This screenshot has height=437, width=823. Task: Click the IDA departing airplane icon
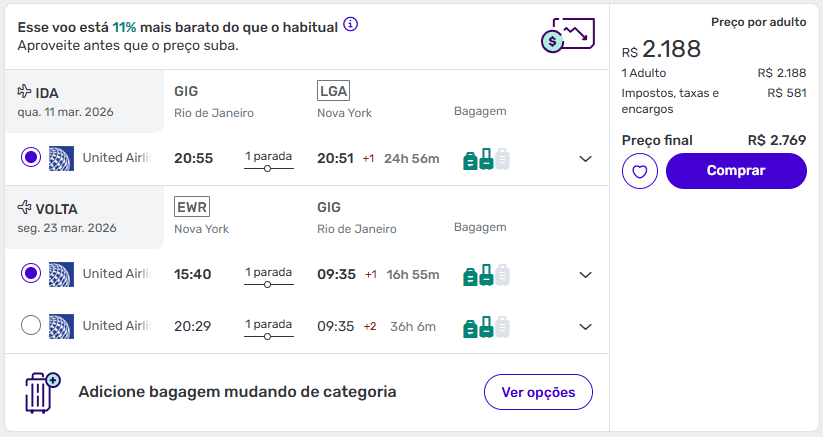[24, 92]
